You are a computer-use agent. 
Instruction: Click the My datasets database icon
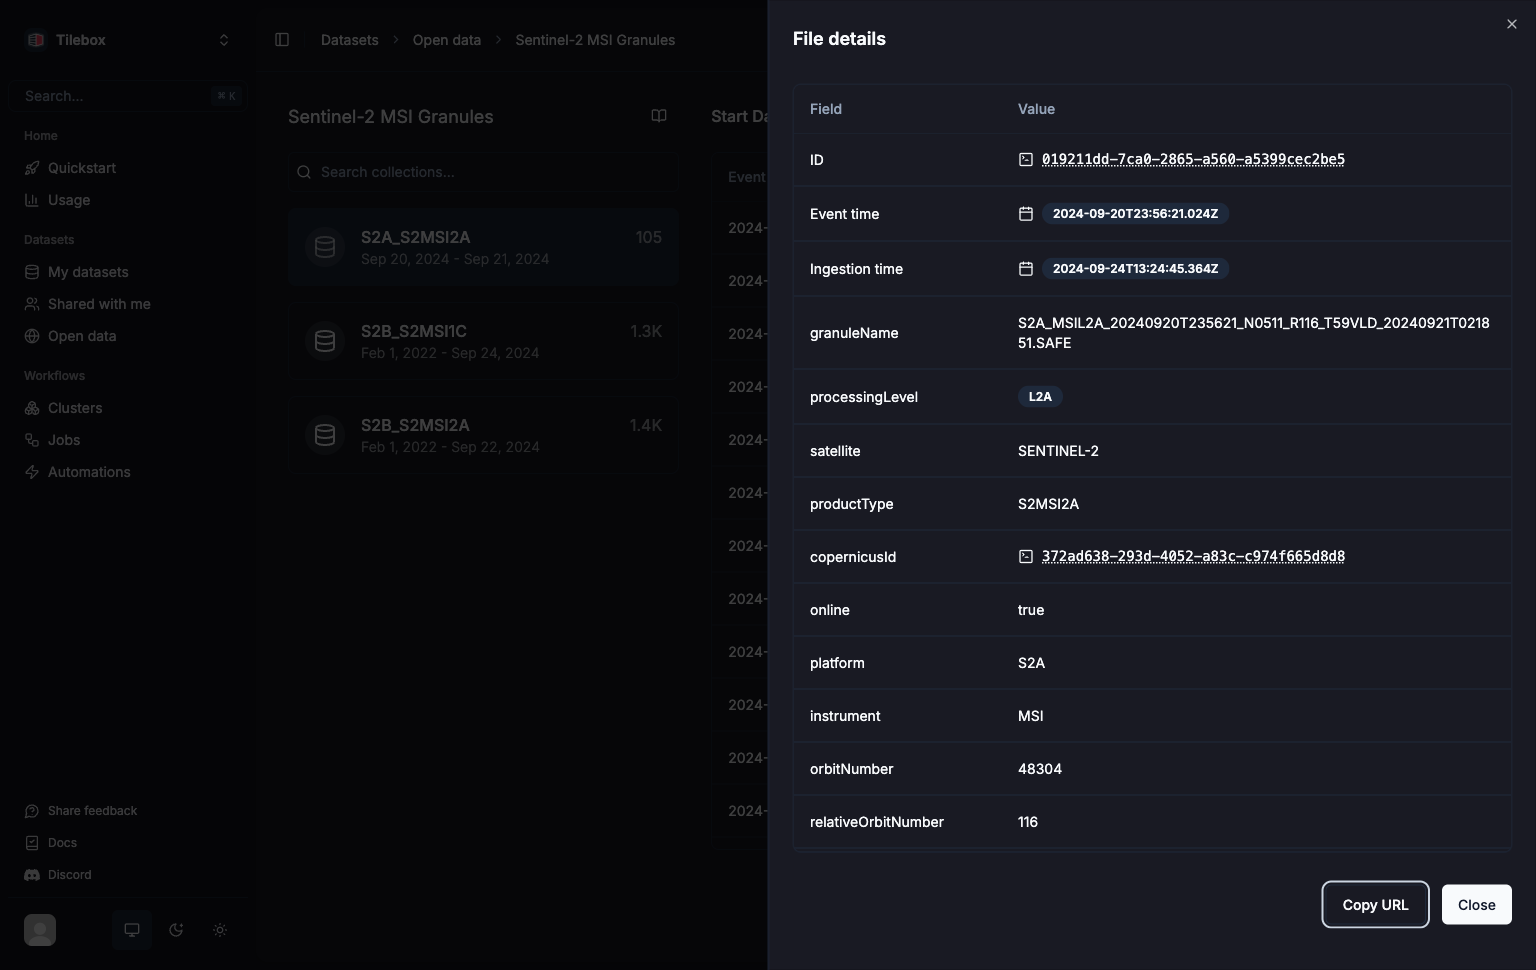32,272
